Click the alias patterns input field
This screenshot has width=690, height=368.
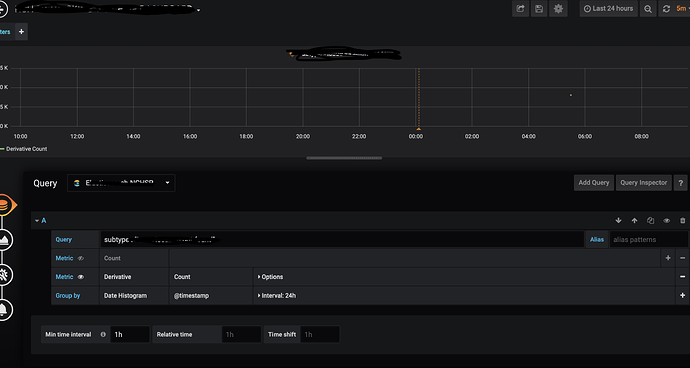pyautogui.click(x=648, y=239)
